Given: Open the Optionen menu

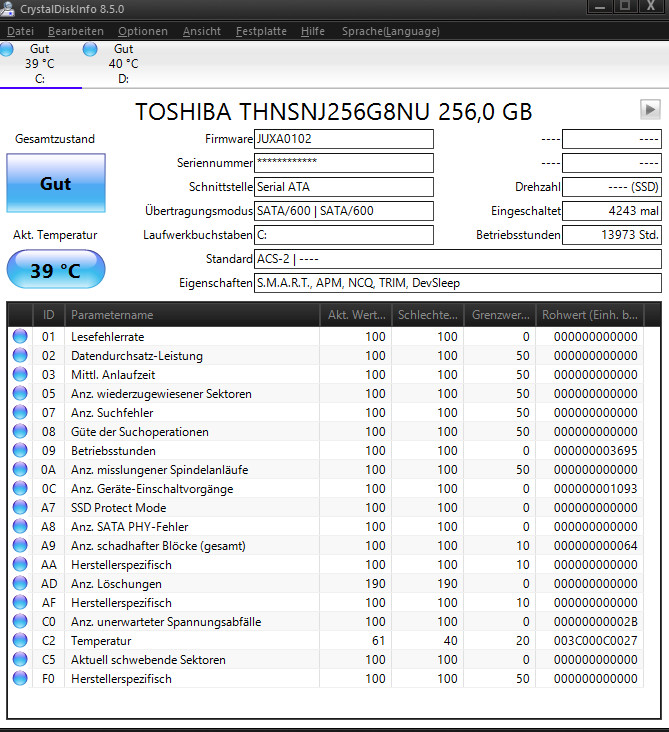Looking at the screenshot, I should click(143, 31).
